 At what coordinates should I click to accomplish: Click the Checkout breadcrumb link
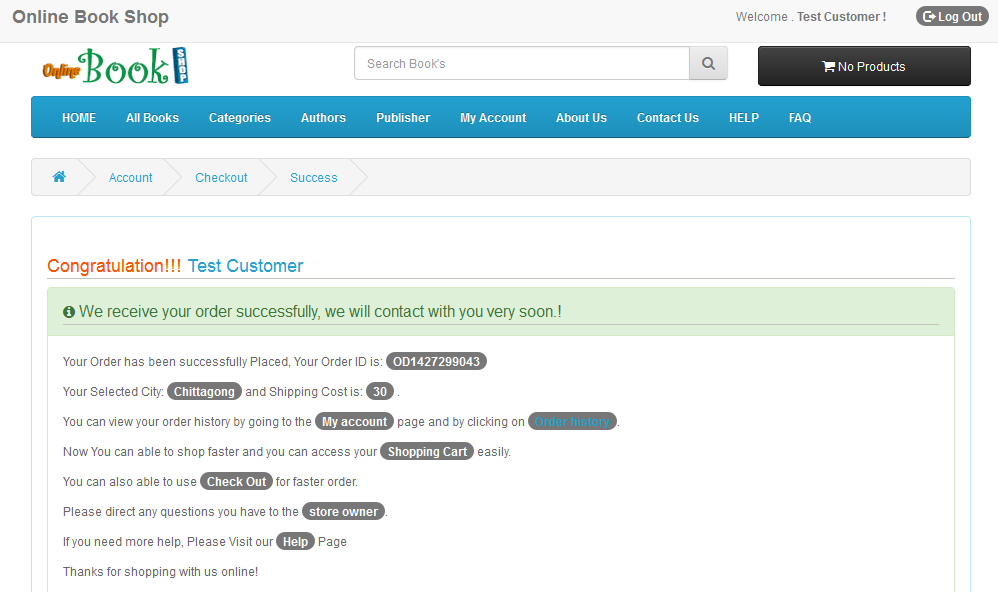click(221, 178)
